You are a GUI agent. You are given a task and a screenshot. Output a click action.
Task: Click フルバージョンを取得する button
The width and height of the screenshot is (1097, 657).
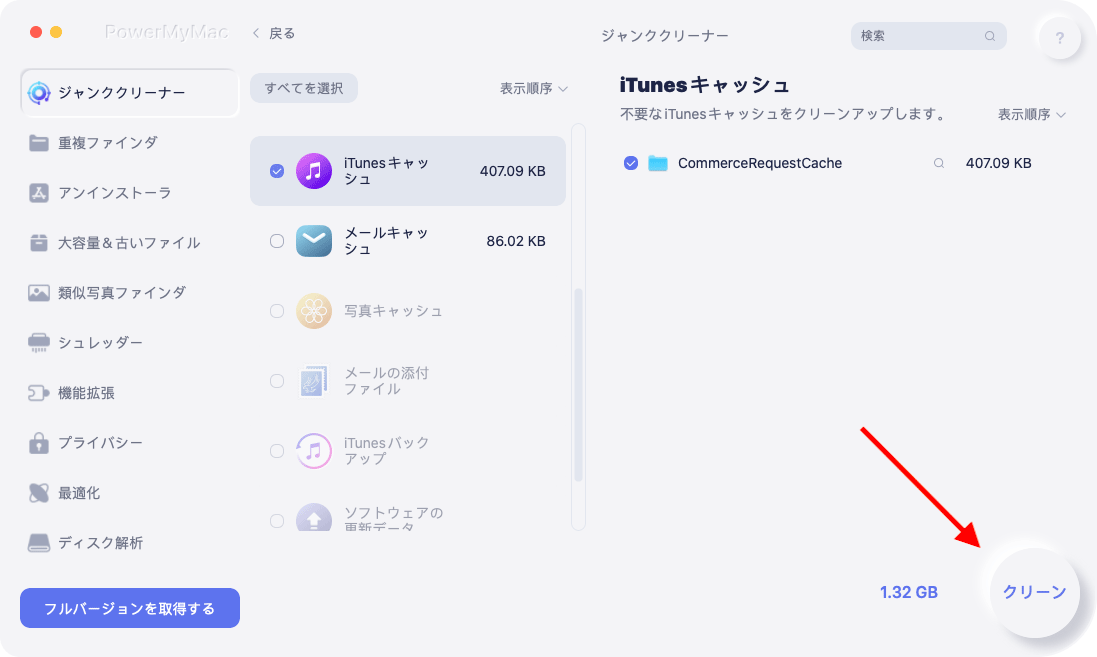[x=130, y=608]
